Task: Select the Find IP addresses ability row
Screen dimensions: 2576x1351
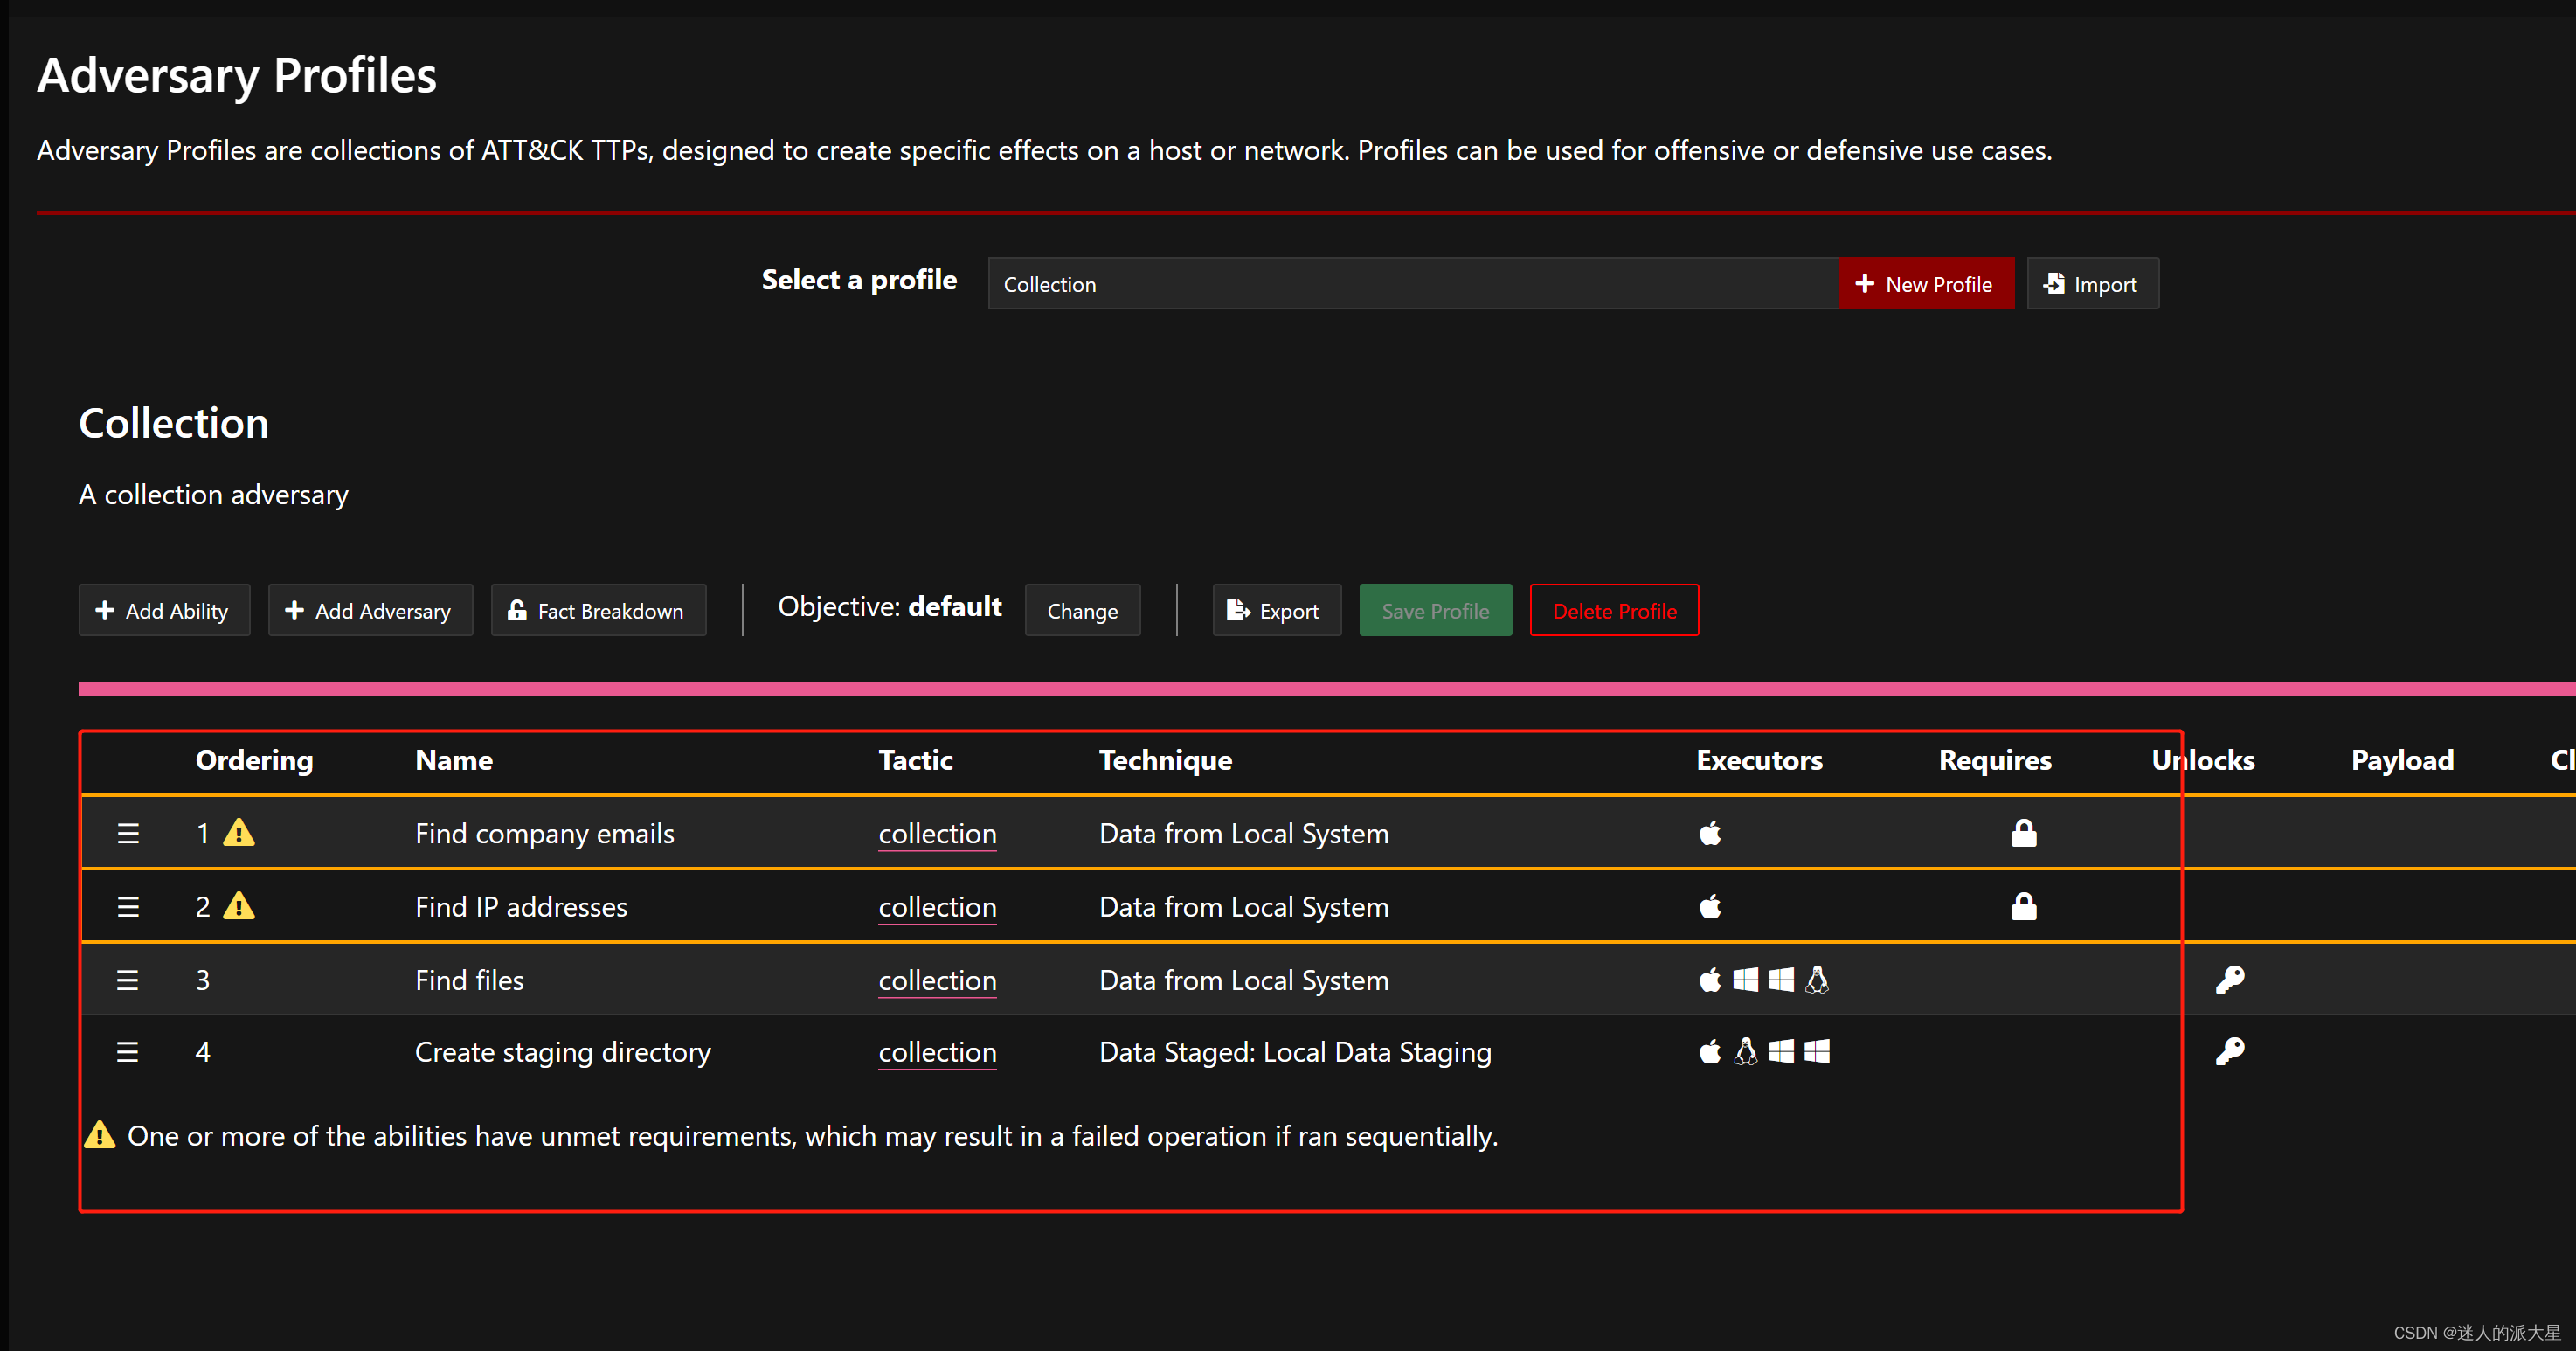Action: [521, 907]
